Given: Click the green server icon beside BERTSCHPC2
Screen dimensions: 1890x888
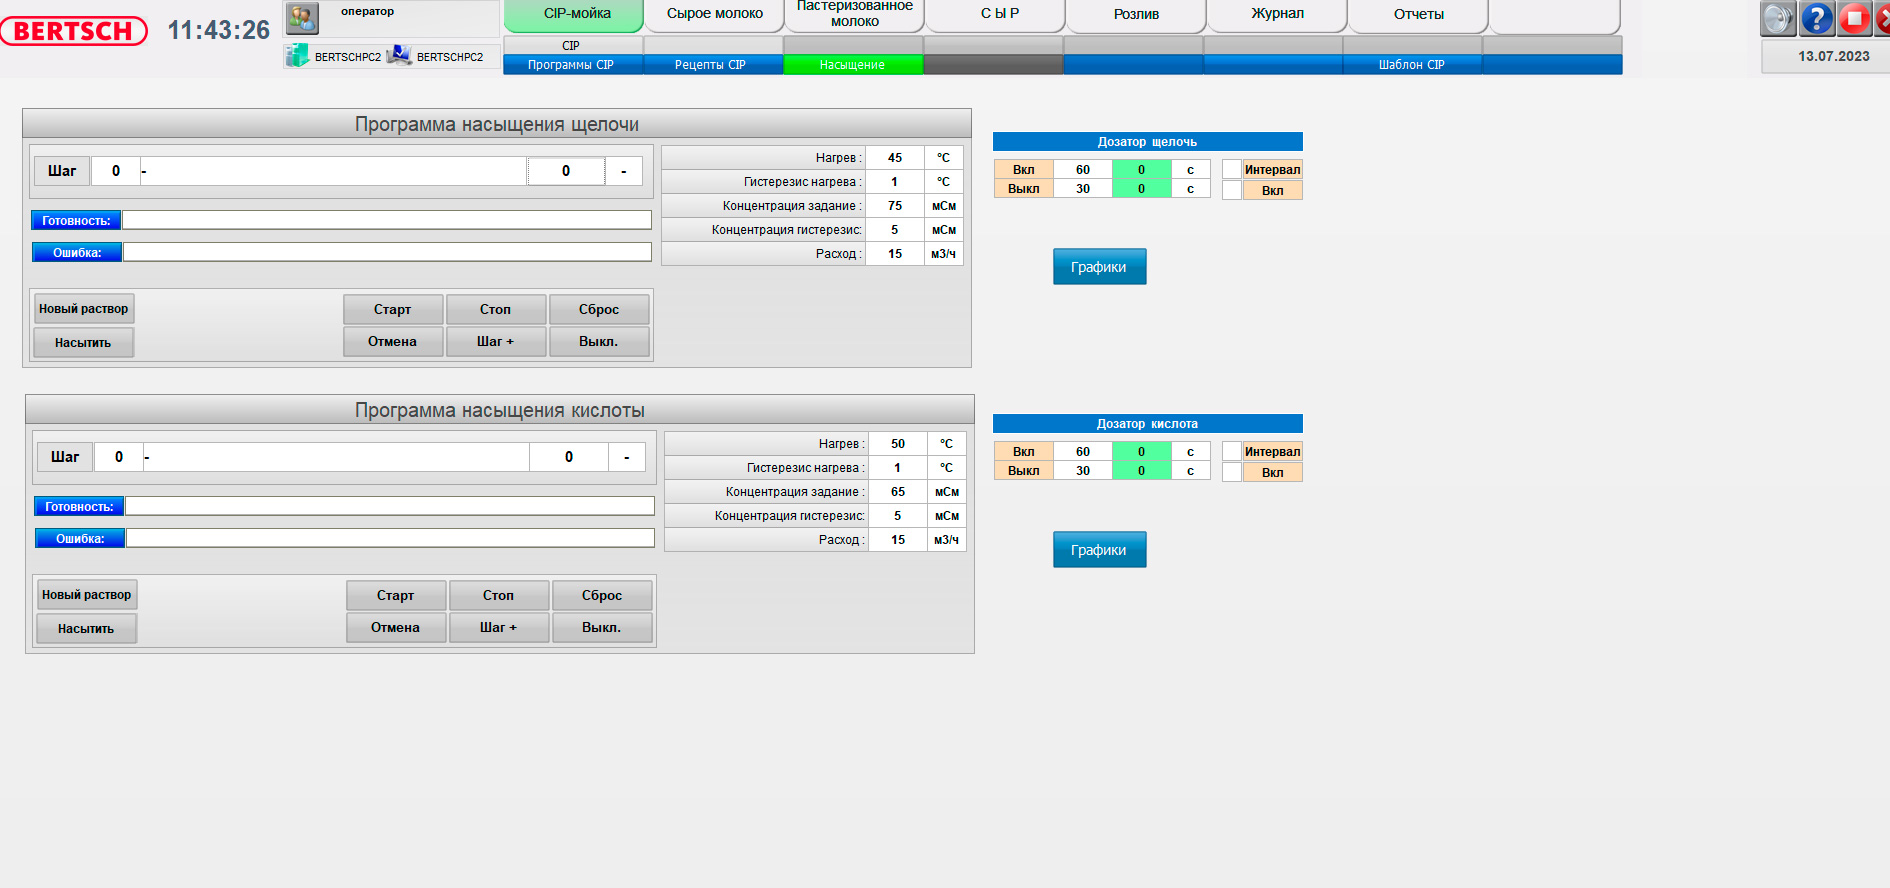Looking at the screenshot, I should pyautogui.click(x=297, y=56).
